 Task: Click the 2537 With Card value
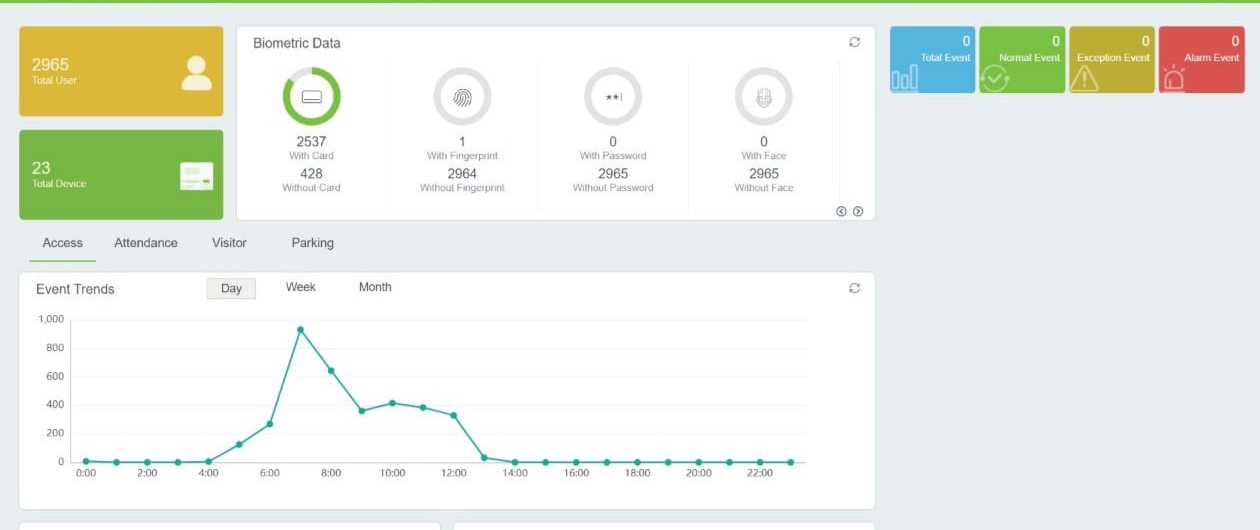311,142
